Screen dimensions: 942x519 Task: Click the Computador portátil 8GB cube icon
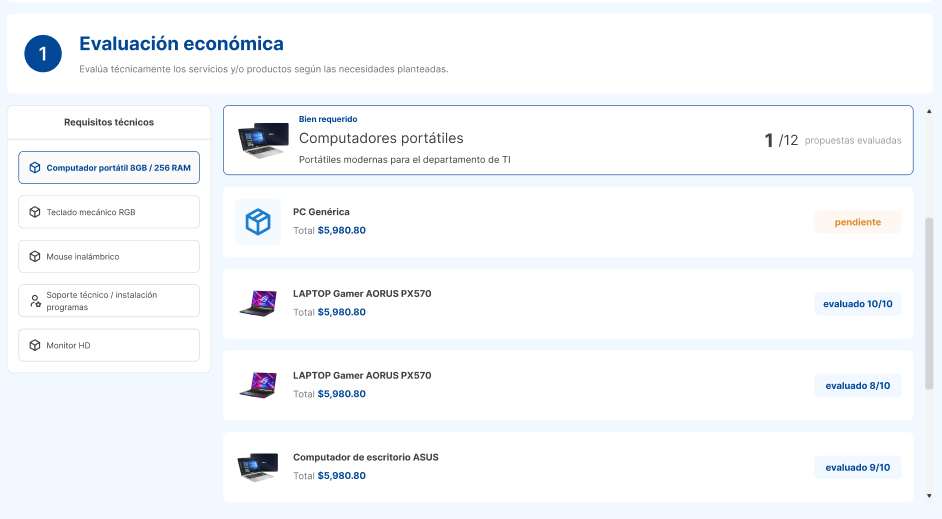[x=35, y=168]
